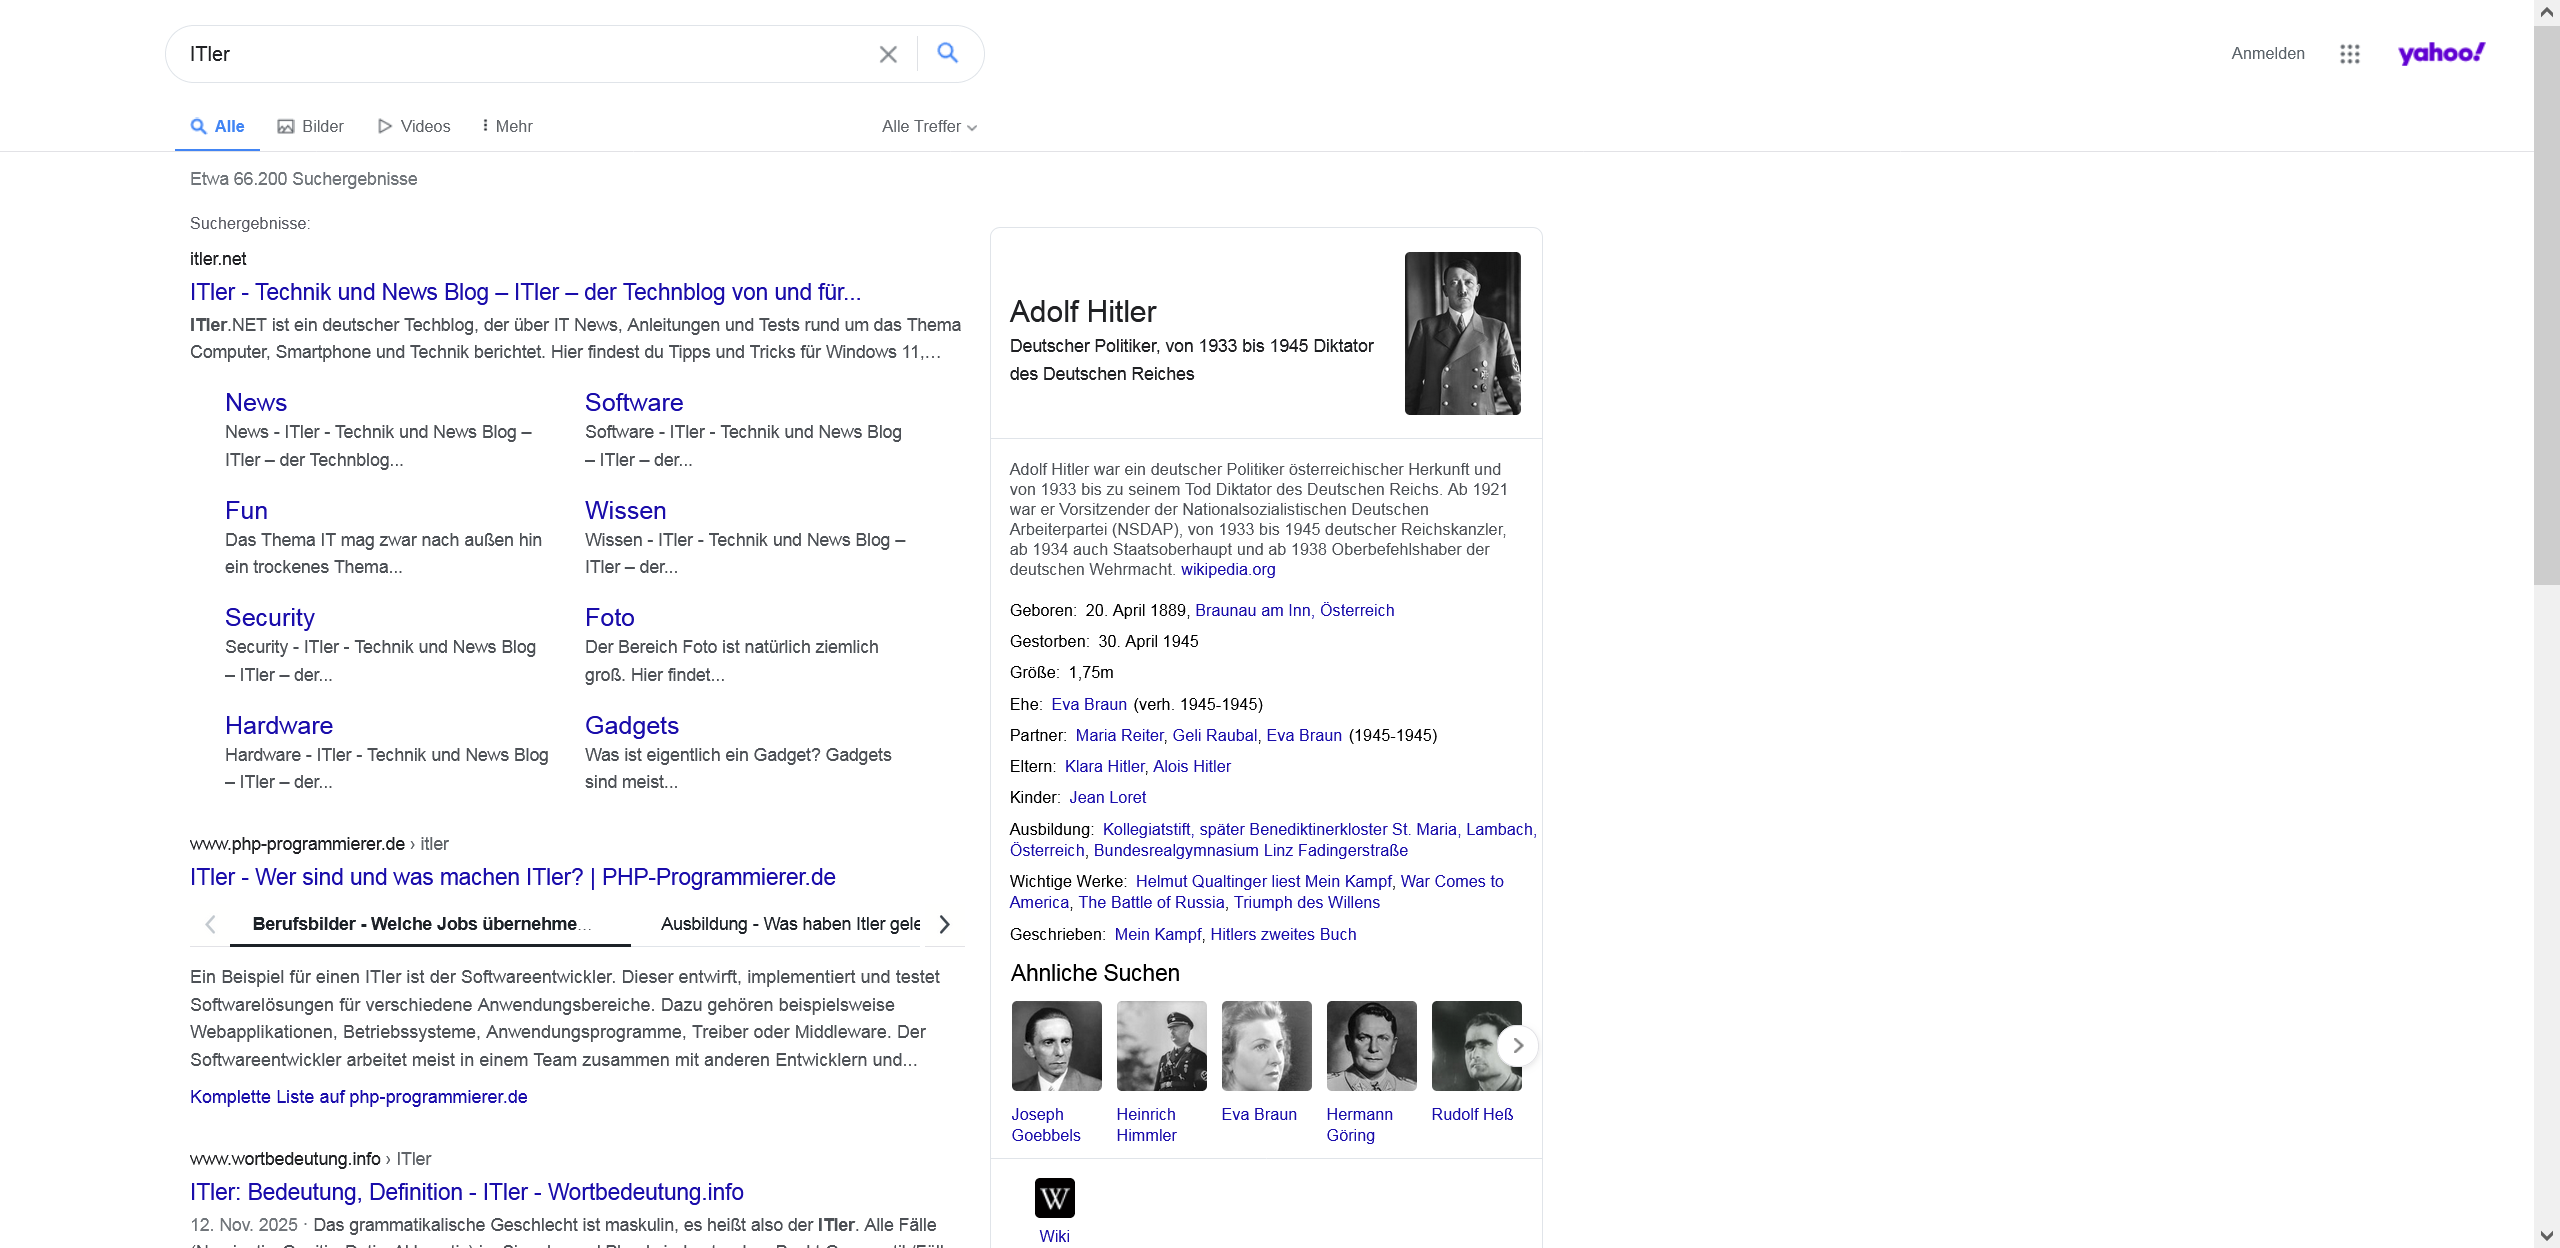The image size is (2560, 1248).
Task: Open the Alle tab
Action: point(217,126)
